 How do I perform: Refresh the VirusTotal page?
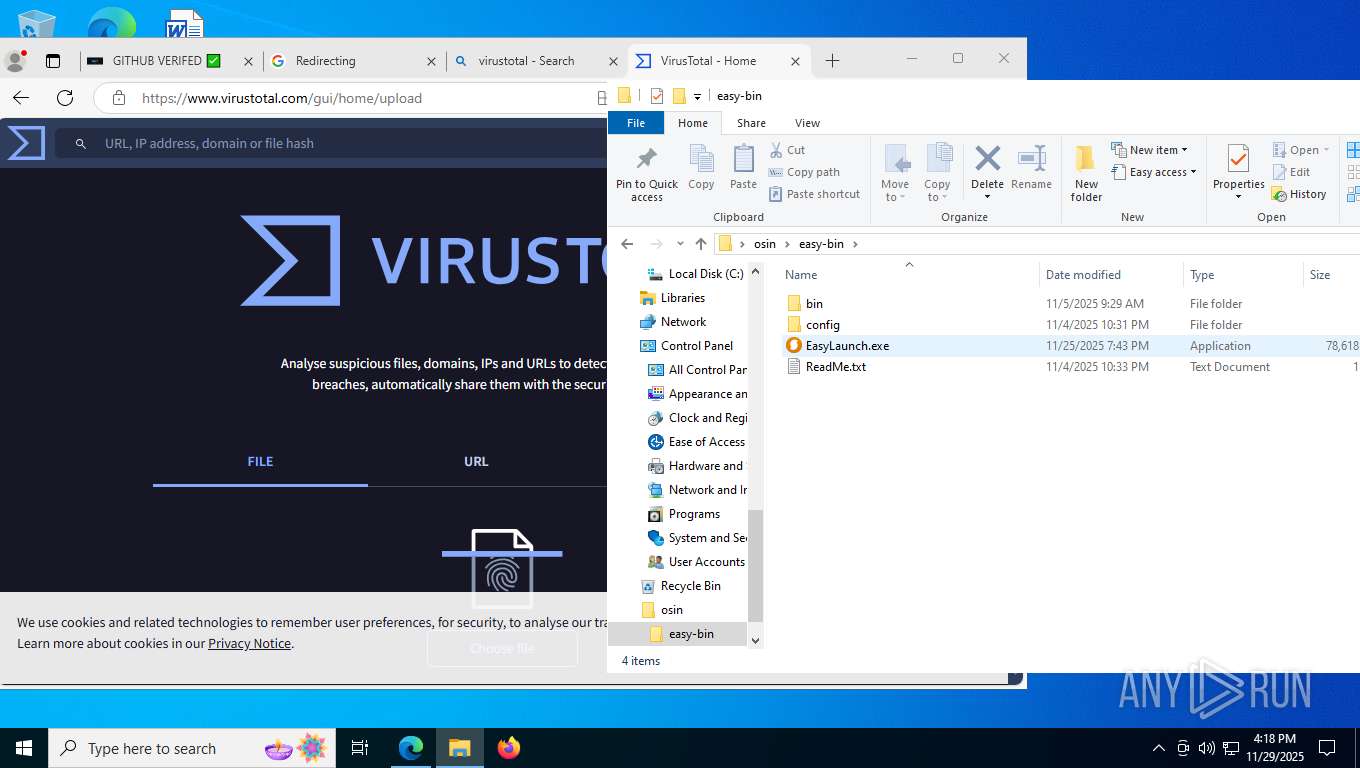(65, 98)
